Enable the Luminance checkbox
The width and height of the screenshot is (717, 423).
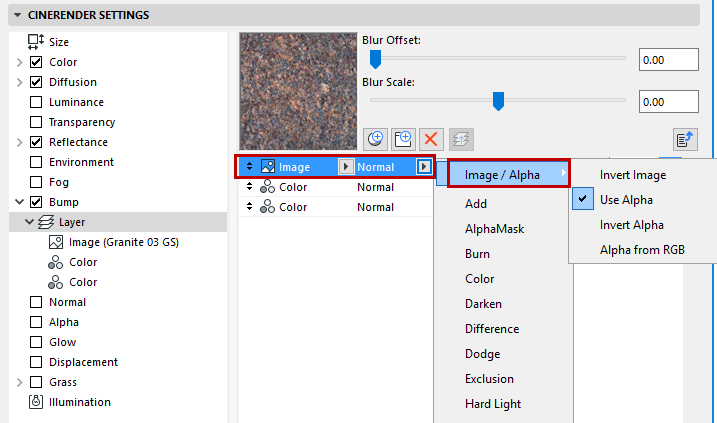(x=36, y=102)
